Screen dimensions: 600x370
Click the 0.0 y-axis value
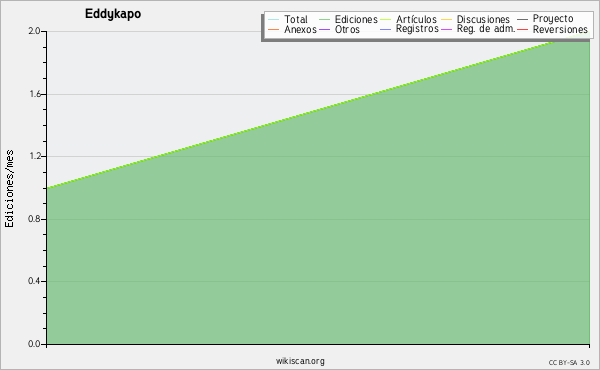click(34, 344)
